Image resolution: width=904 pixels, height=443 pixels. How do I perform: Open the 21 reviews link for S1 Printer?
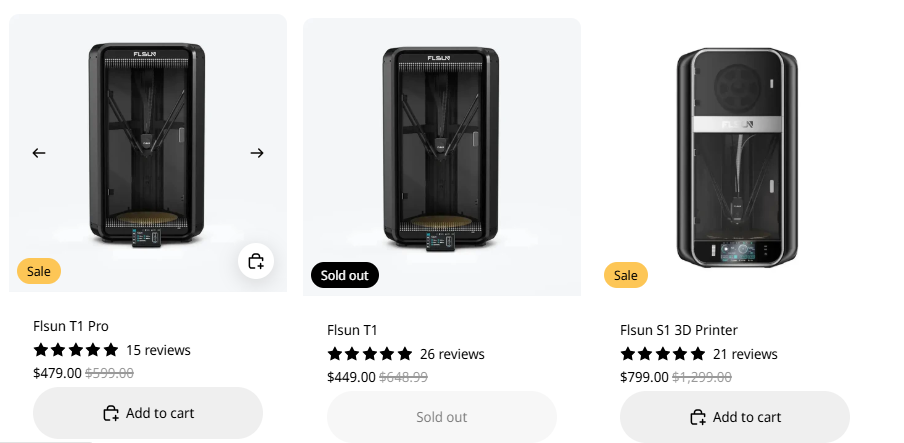[745, 354]
